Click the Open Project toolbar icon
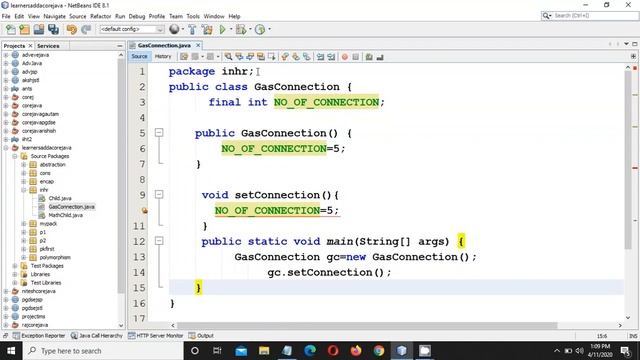Image resolution: width=640 pixels, height=360 pixels. click(x=39, y=29)
